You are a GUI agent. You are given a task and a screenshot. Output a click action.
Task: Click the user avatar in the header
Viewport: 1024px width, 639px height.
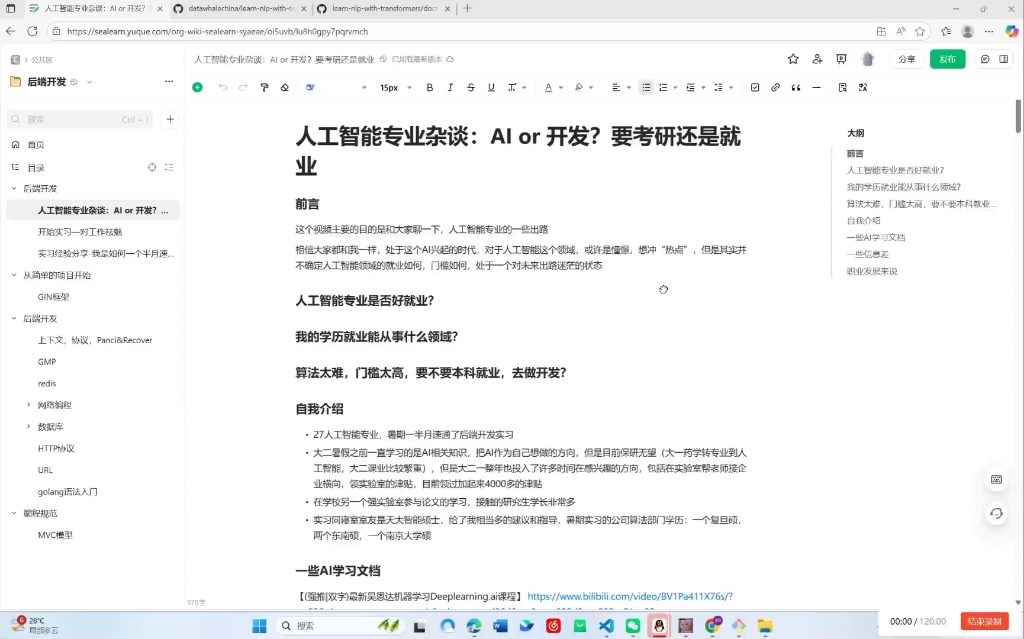click(868, 59)
